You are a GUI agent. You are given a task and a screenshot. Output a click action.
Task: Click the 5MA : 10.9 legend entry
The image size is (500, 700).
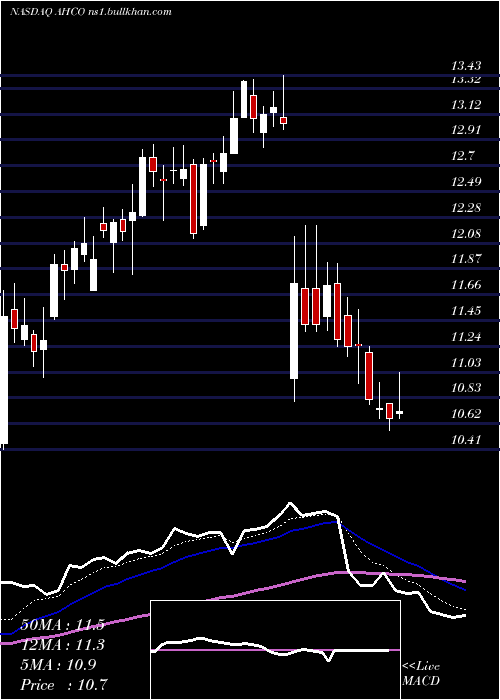[58, 665]
